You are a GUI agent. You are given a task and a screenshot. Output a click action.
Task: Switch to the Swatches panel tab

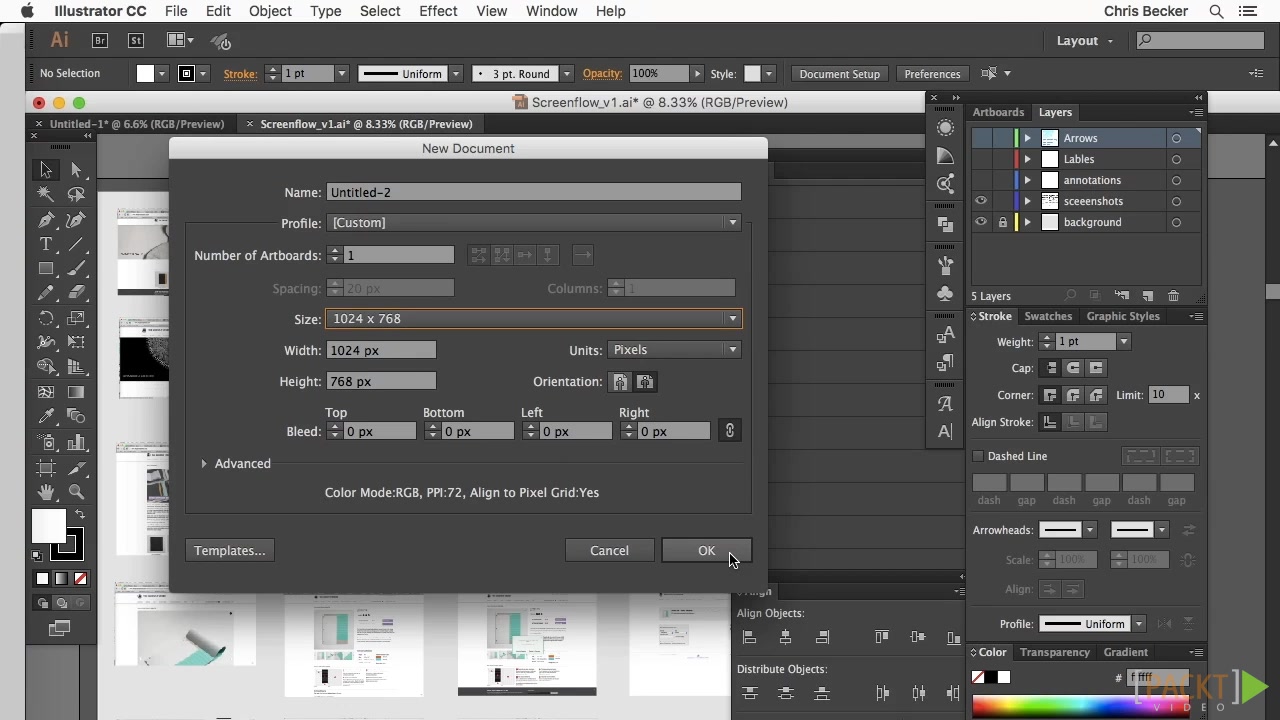(x=1048, y=316)
